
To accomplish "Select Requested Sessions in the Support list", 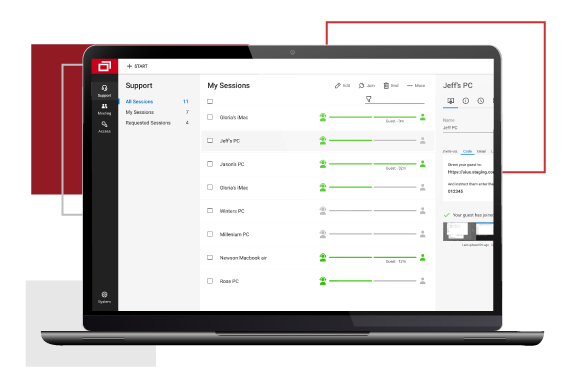I will coord(148,123).
